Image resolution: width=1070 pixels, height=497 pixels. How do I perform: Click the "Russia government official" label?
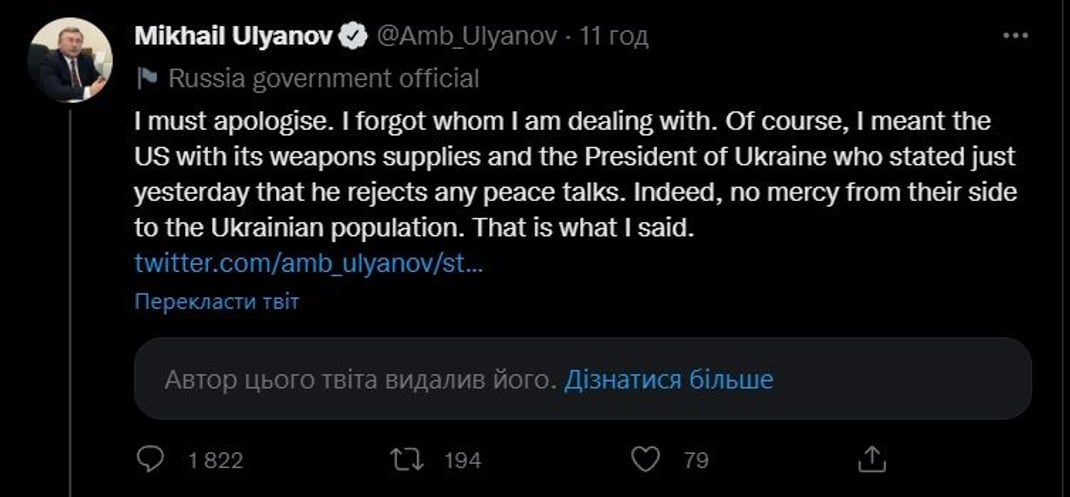323,78
